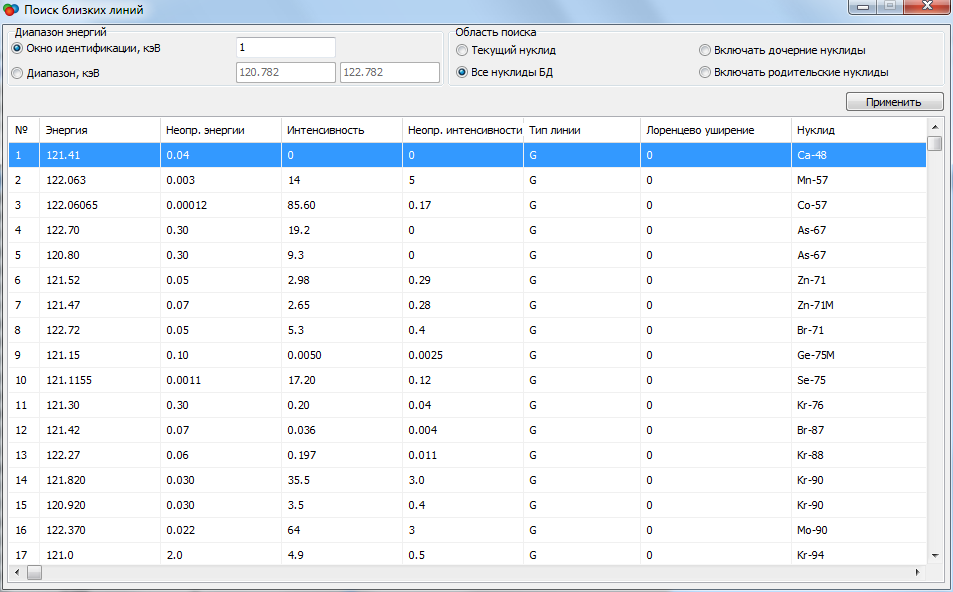Sort by 'Энергия' column header
This screenshot has width=953, height=592.
98,130
